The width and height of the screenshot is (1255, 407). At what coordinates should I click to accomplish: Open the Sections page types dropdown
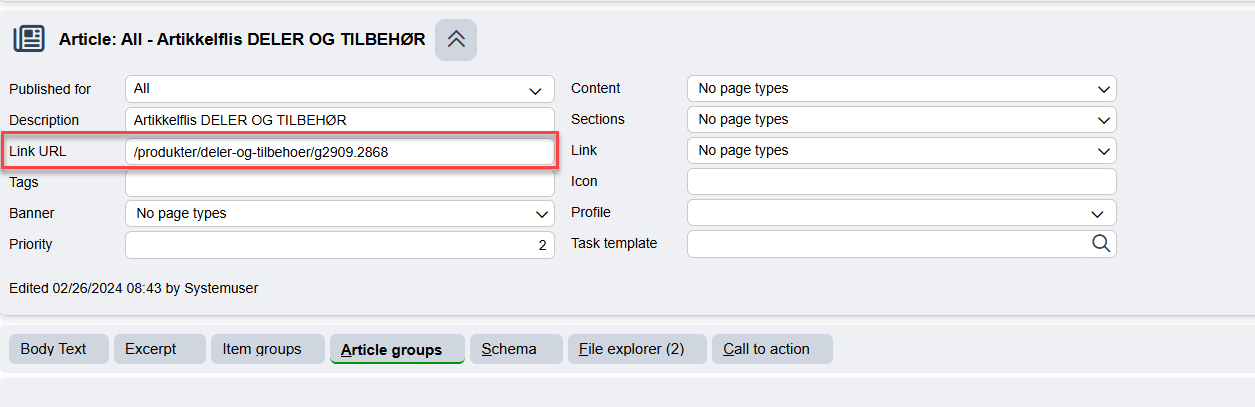click(x=902, y=120)
